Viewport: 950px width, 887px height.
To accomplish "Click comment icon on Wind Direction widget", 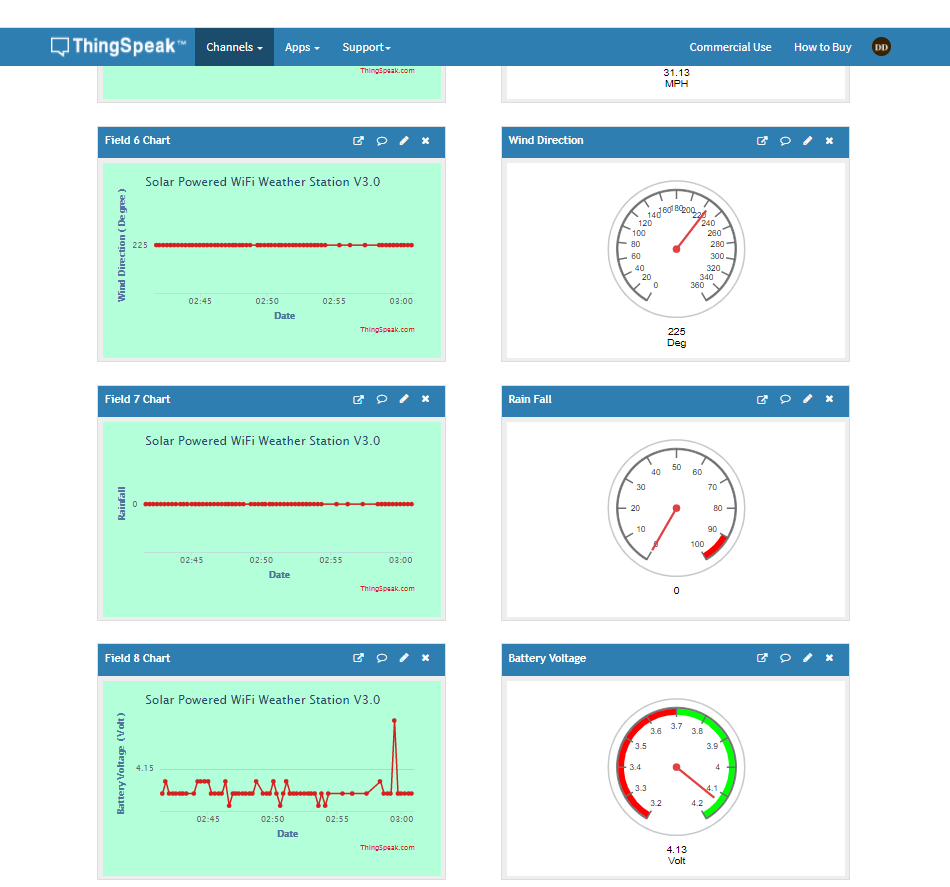I will 785,141.
